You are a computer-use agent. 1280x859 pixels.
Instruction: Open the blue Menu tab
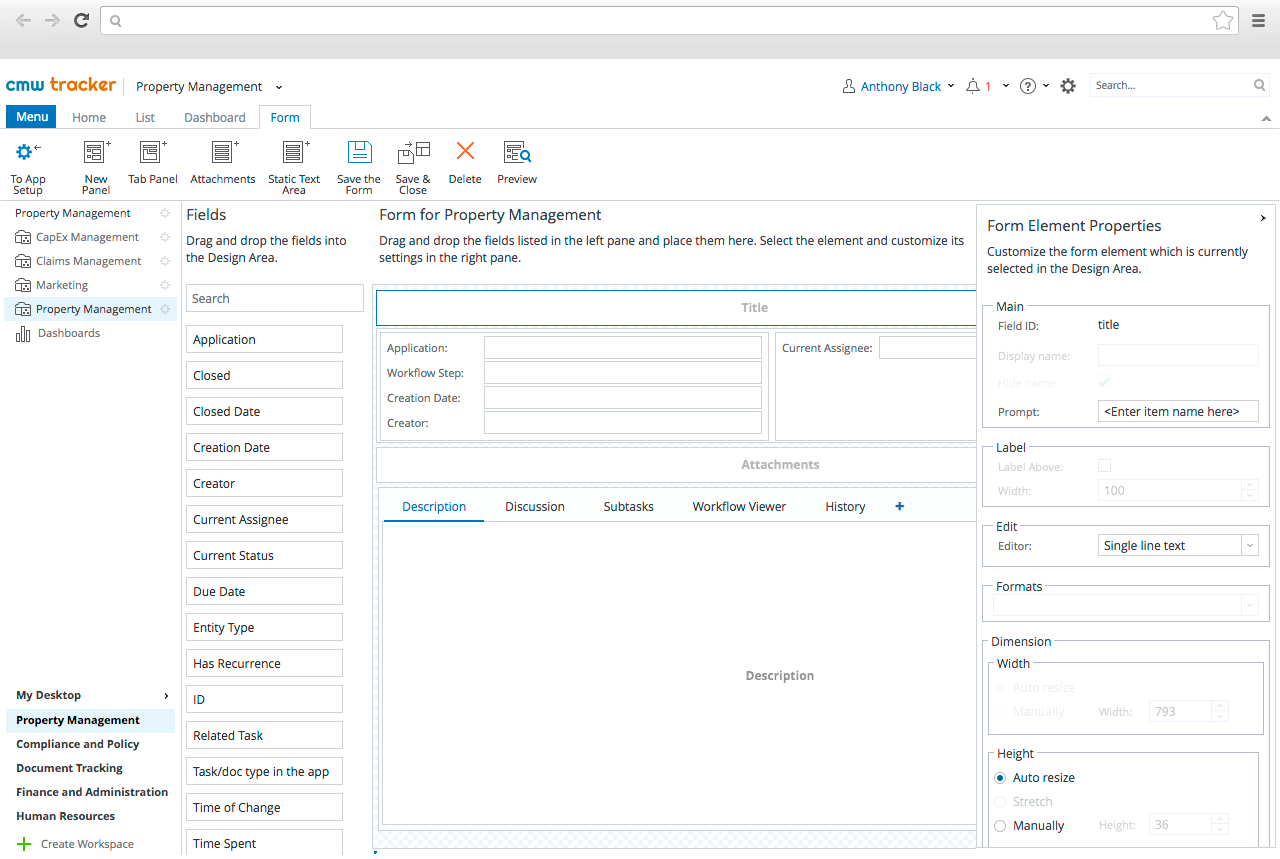pos(32,117)
